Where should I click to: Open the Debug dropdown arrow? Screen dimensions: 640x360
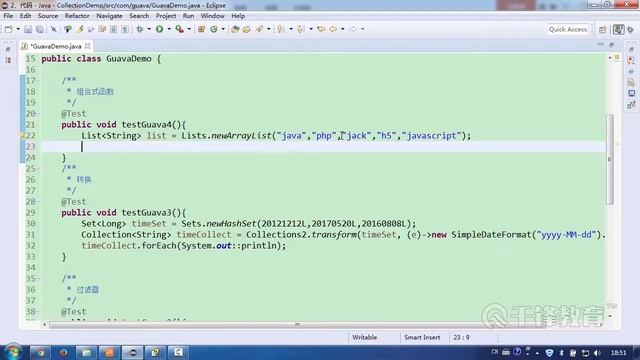[149, 29]
